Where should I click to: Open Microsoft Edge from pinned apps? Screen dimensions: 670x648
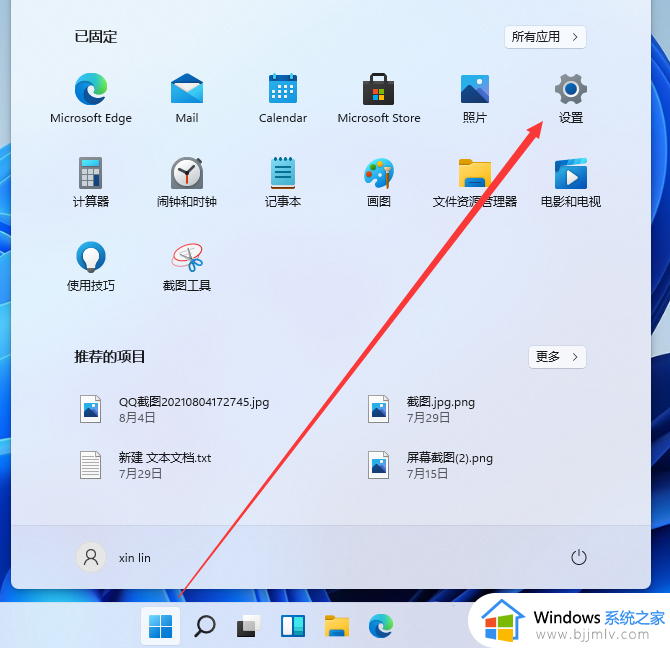[x=91, y=98]
